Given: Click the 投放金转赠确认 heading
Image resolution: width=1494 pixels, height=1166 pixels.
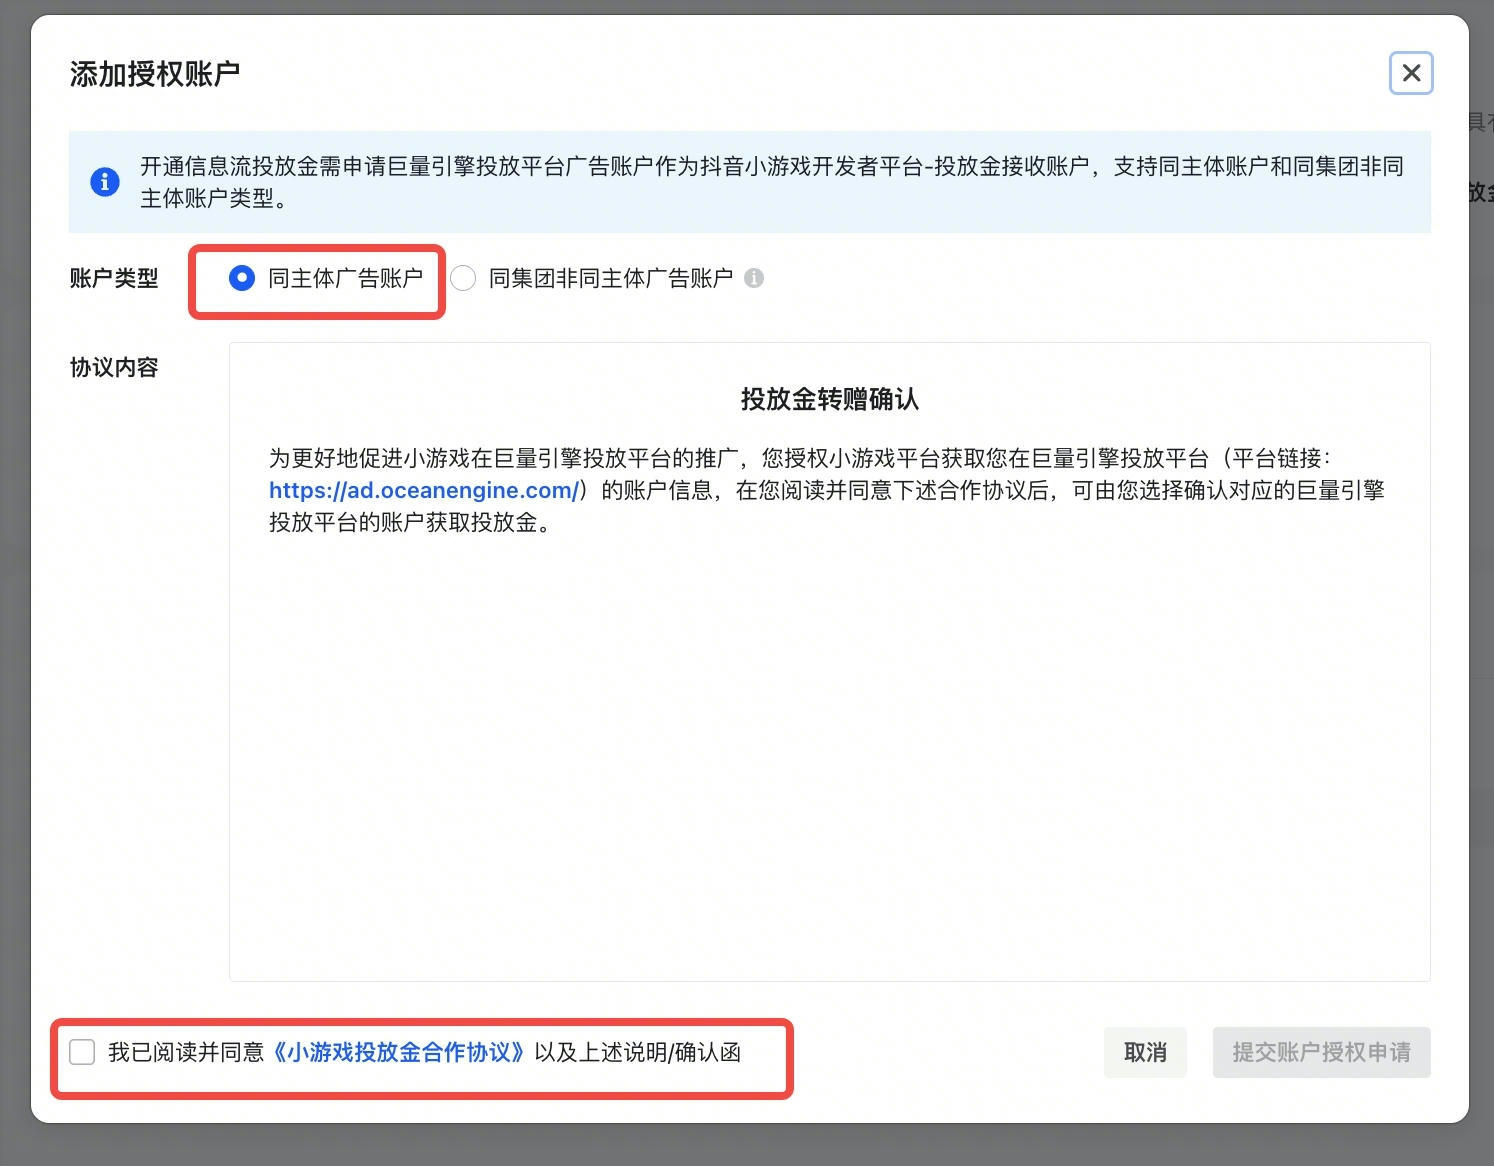Looking at the screenshot, I should (x=829, y=399).
